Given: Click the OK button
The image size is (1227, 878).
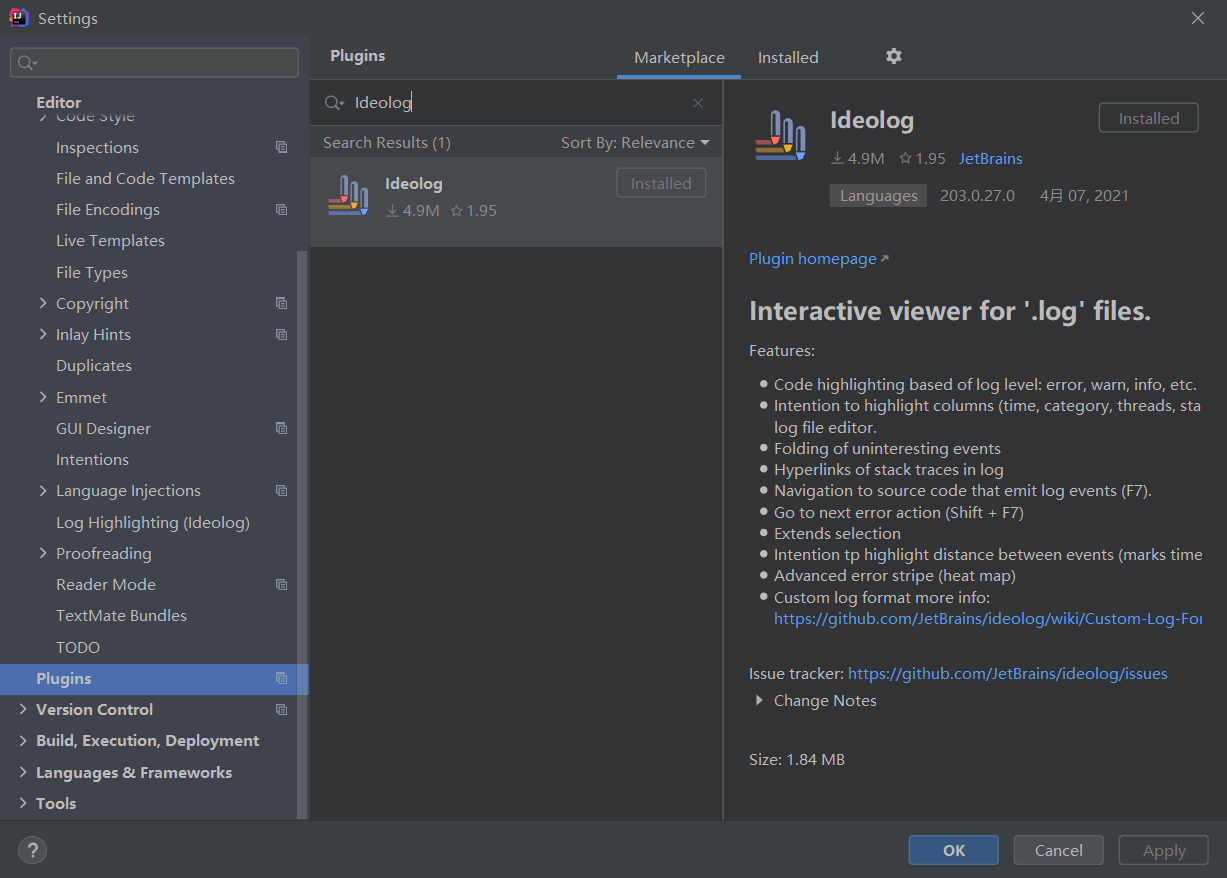Looking at the screenshot, I should [x=954, y=850].
